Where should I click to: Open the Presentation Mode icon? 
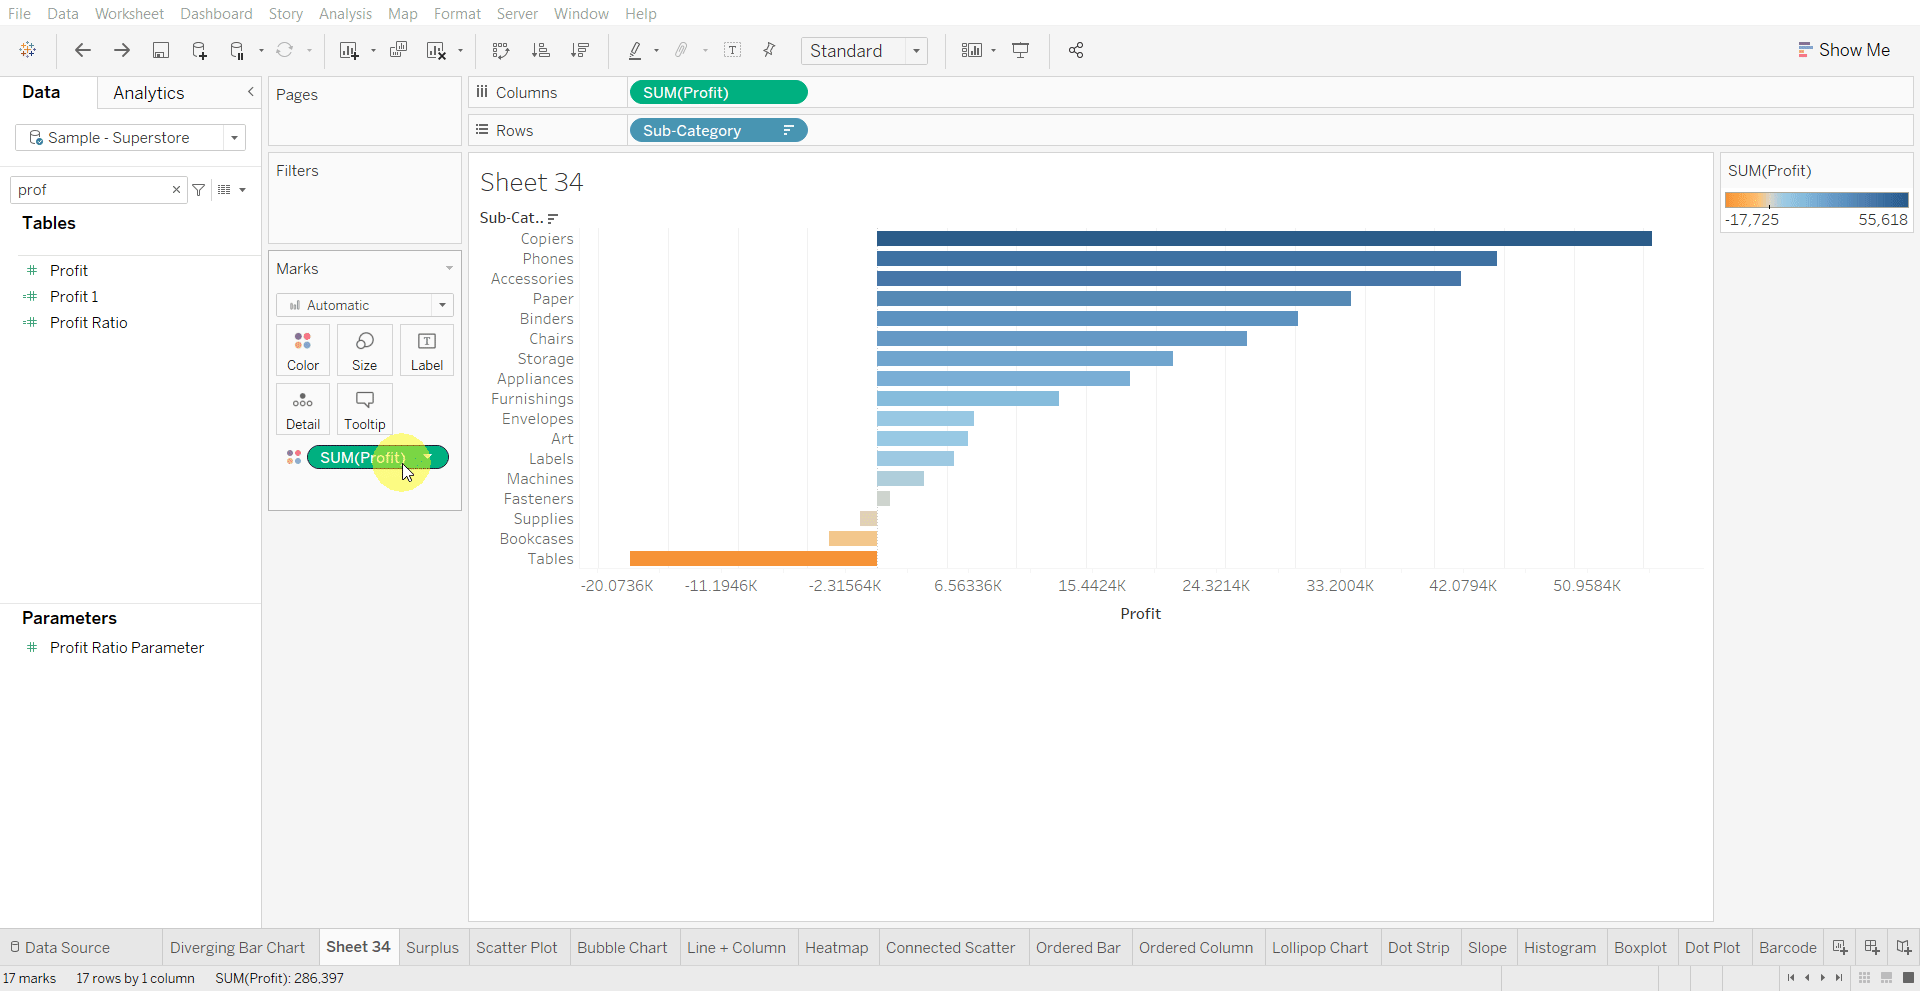click(1021, 50)
